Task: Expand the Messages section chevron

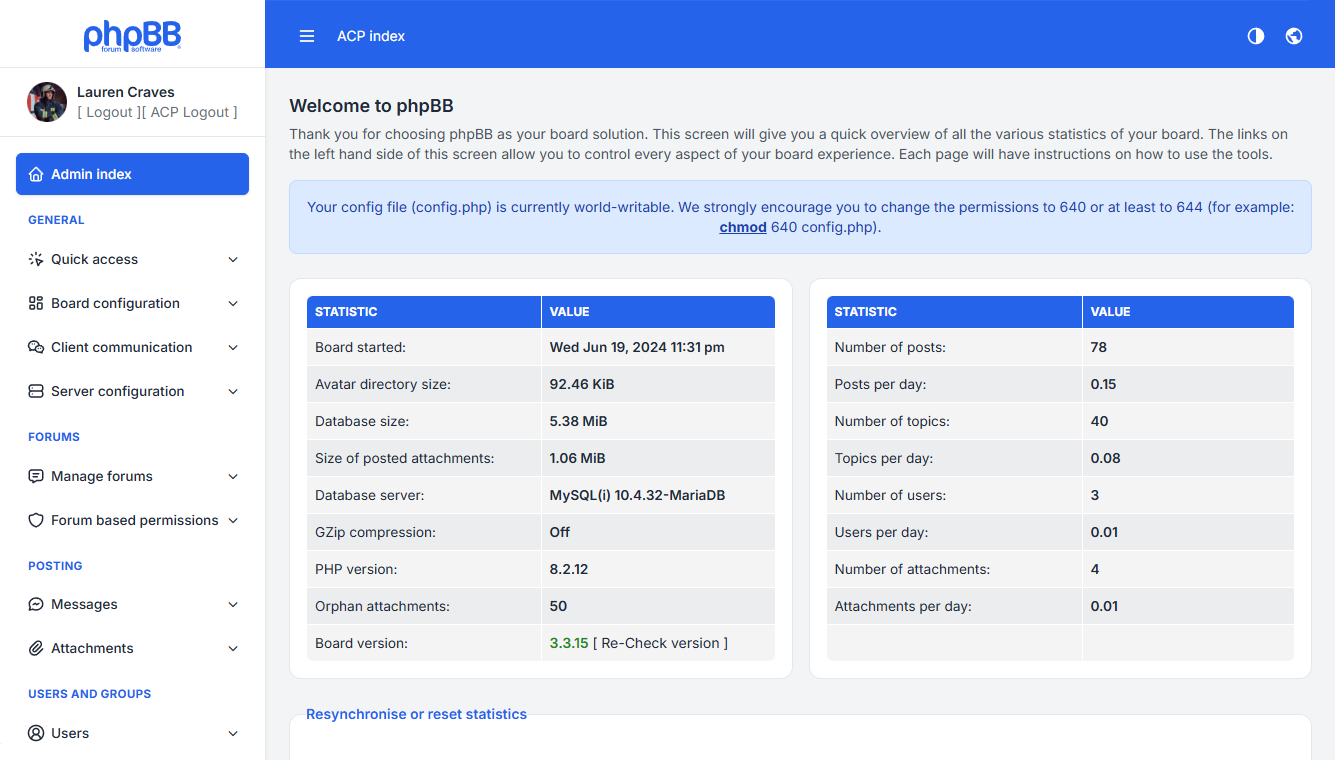Action: tap(233, 604)
